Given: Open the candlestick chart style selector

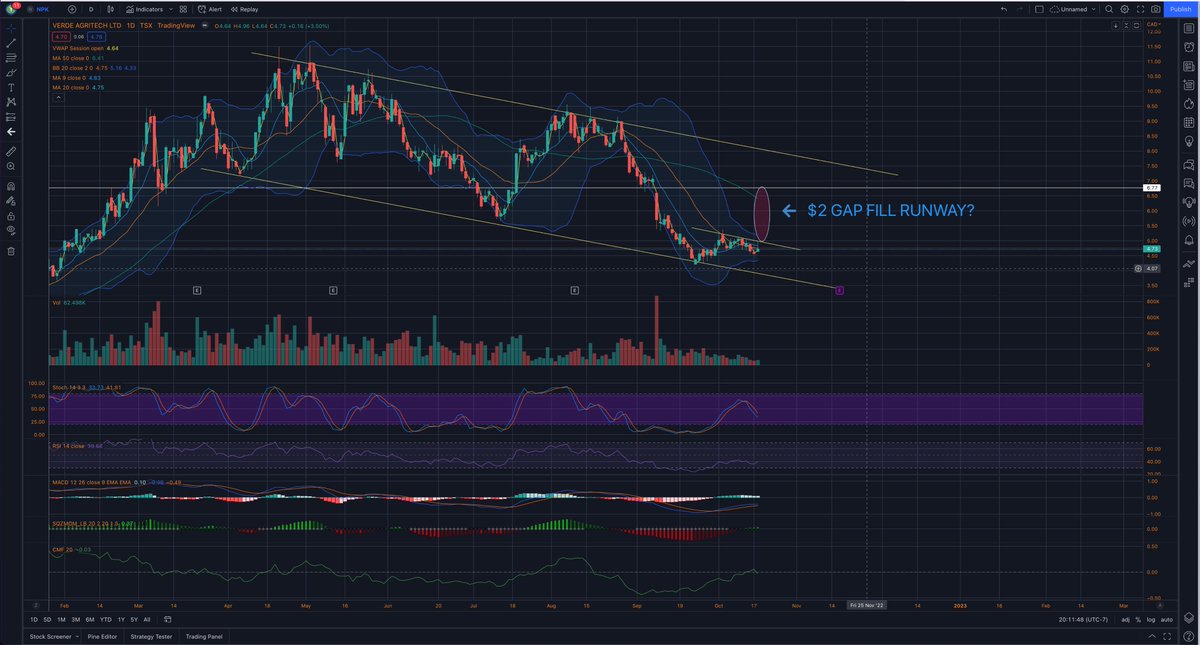Looking at the screenshot, I should coord(111,9).
